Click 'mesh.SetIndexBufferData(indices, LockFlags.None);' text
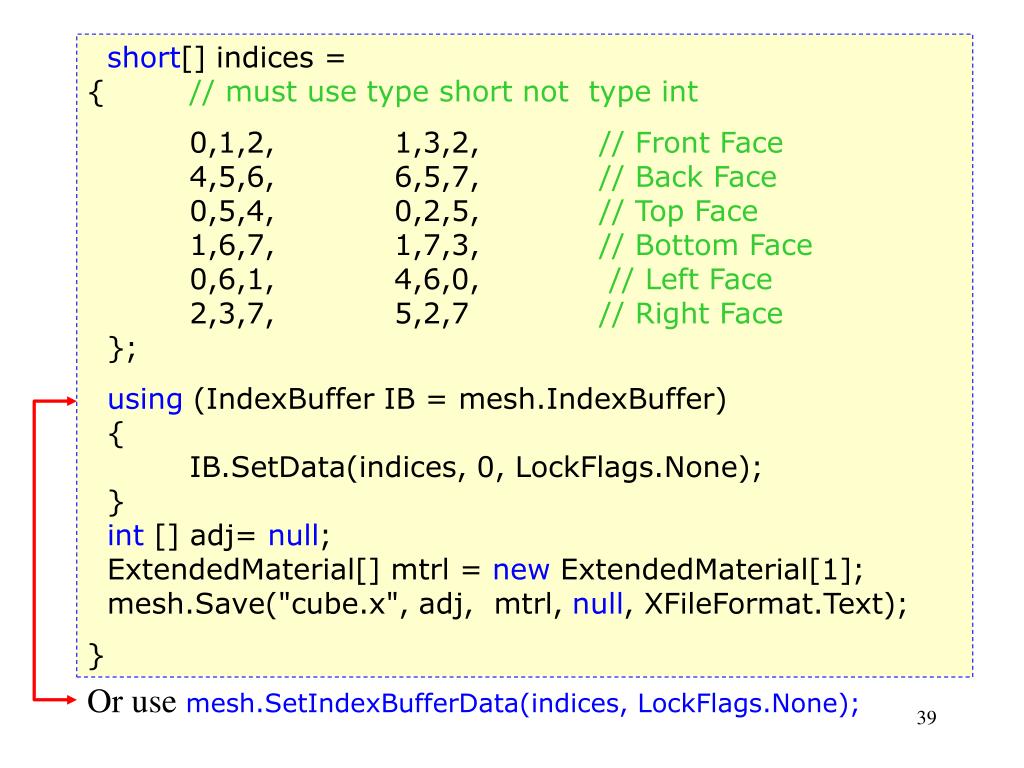This screenshot has height=768, width=1024. [522, 703]
